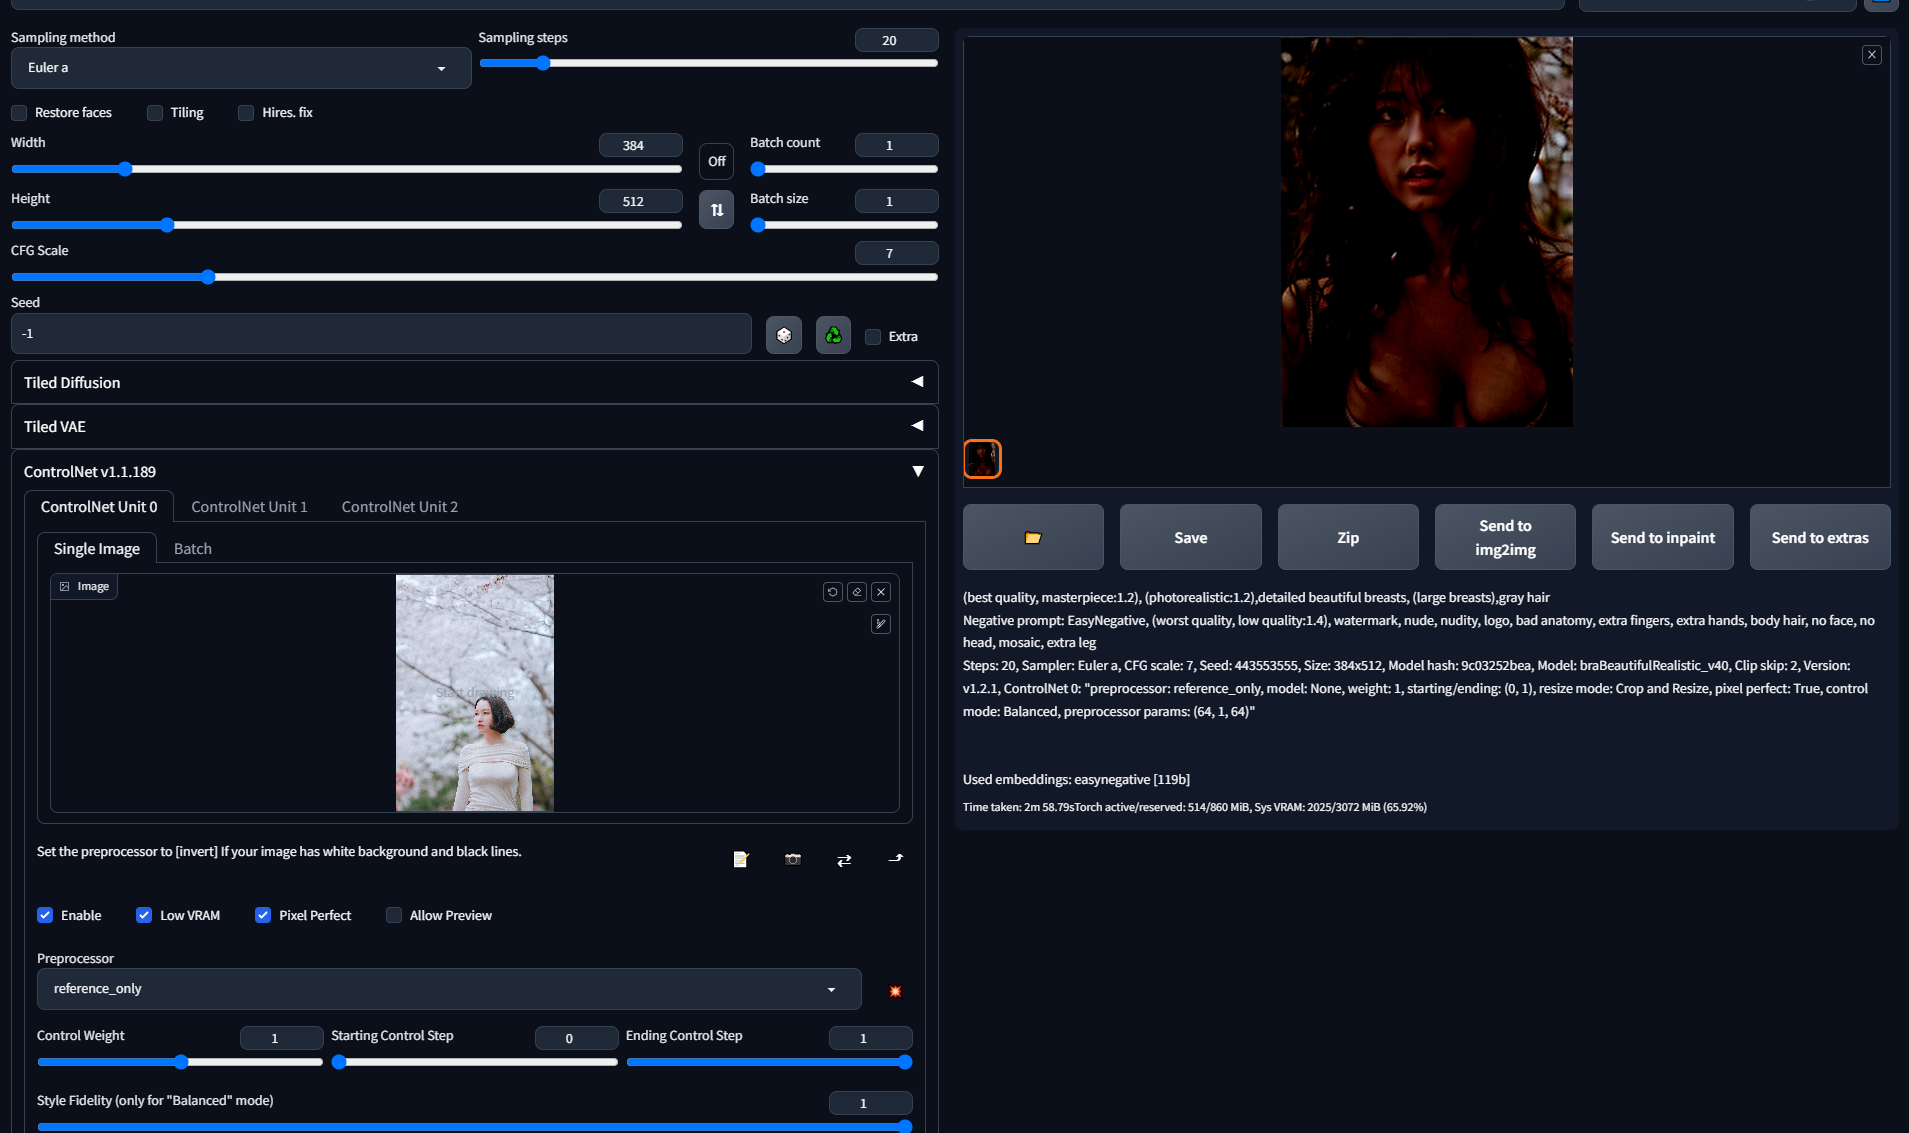Click the Send to extras button
The width and height of the screenshot is (1909, 1133).
click(x=1819, y=537)
